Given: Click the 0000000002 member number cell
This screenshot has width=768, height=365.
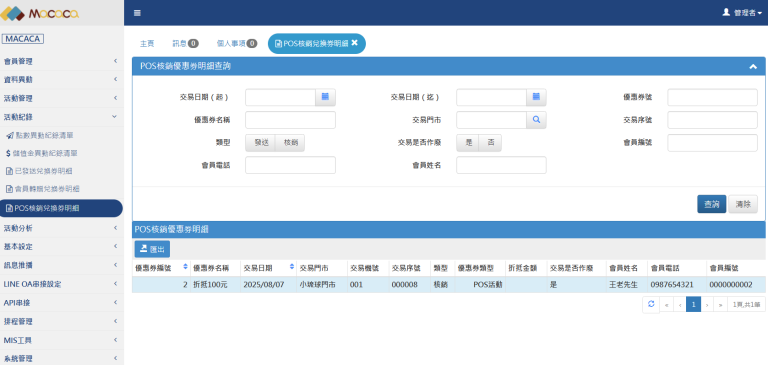Looking at the screenshot, I should point(735,284).
